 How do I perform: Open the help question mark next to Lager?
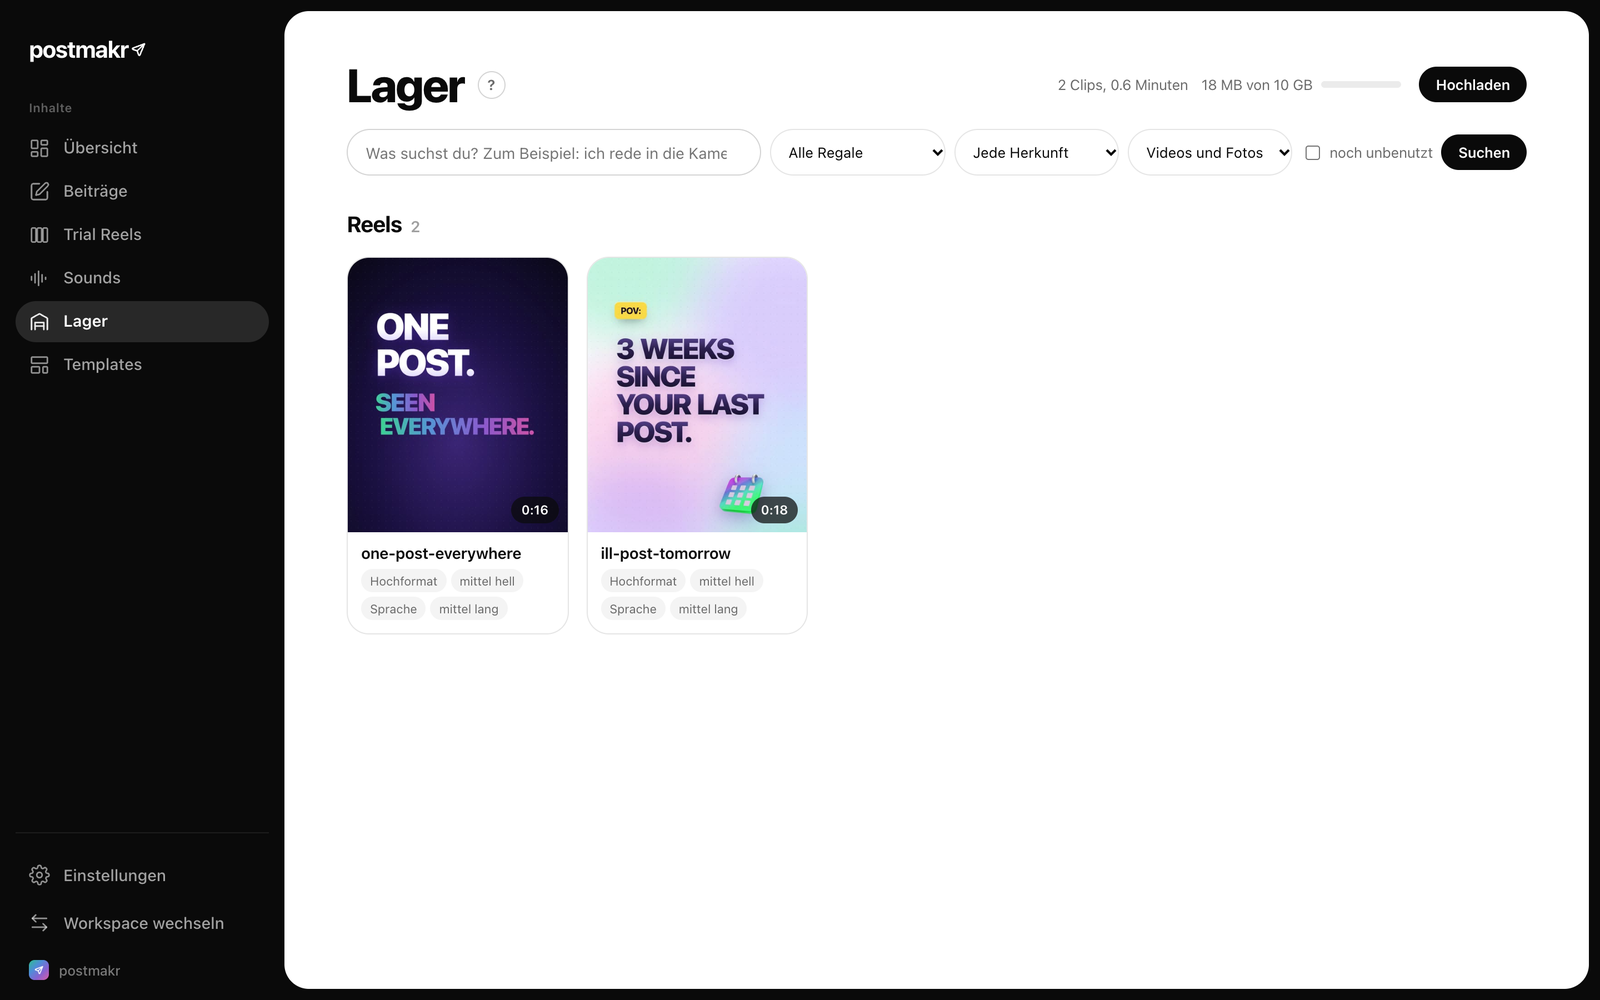pos(491,85)
